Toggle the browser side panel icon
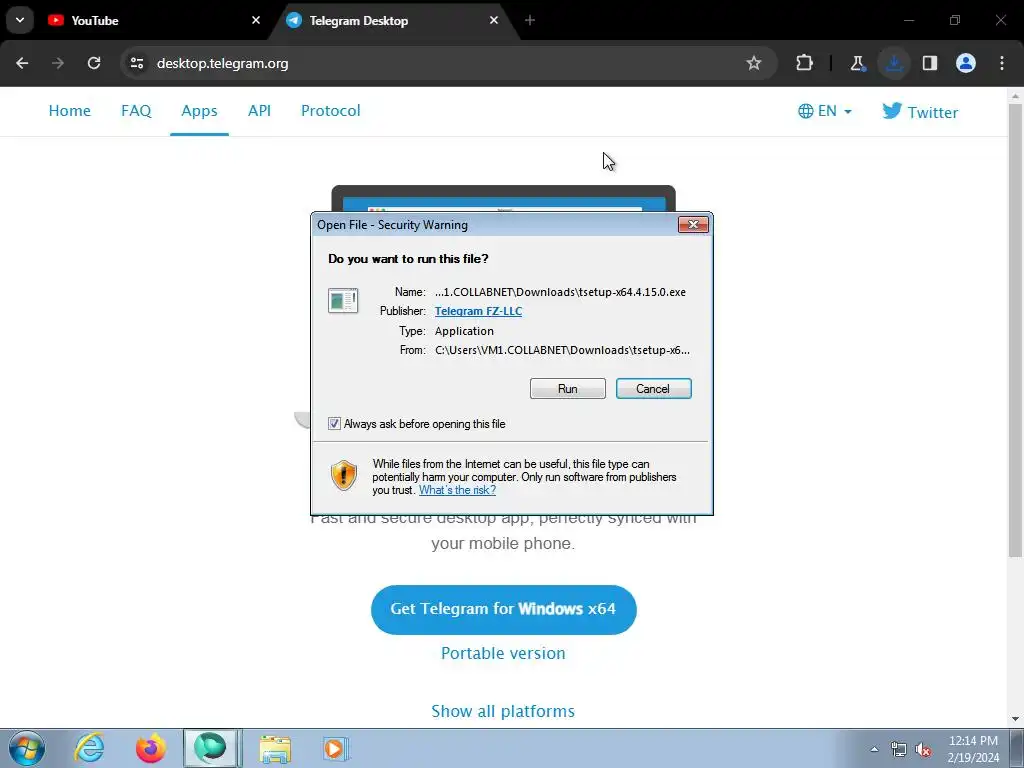Image resolution: width=1024 pixels, height=768 pixels. 930,63
